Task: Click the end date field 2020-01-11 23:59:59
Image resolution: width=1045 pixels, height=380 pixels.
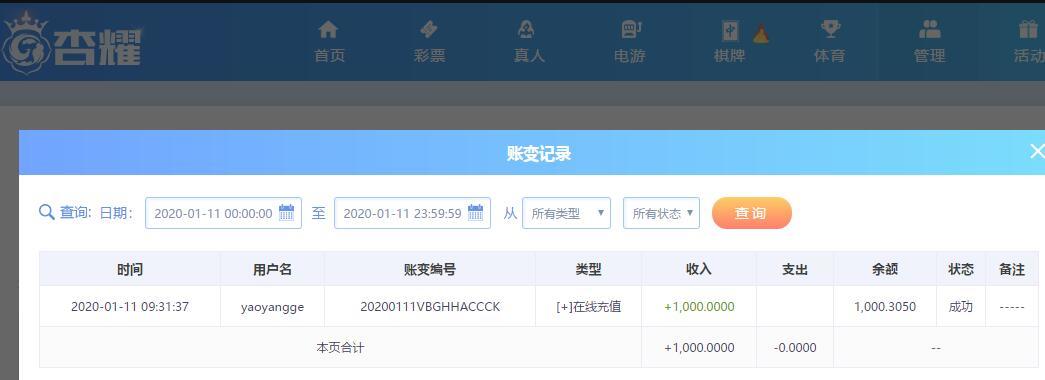Action: 413,213
